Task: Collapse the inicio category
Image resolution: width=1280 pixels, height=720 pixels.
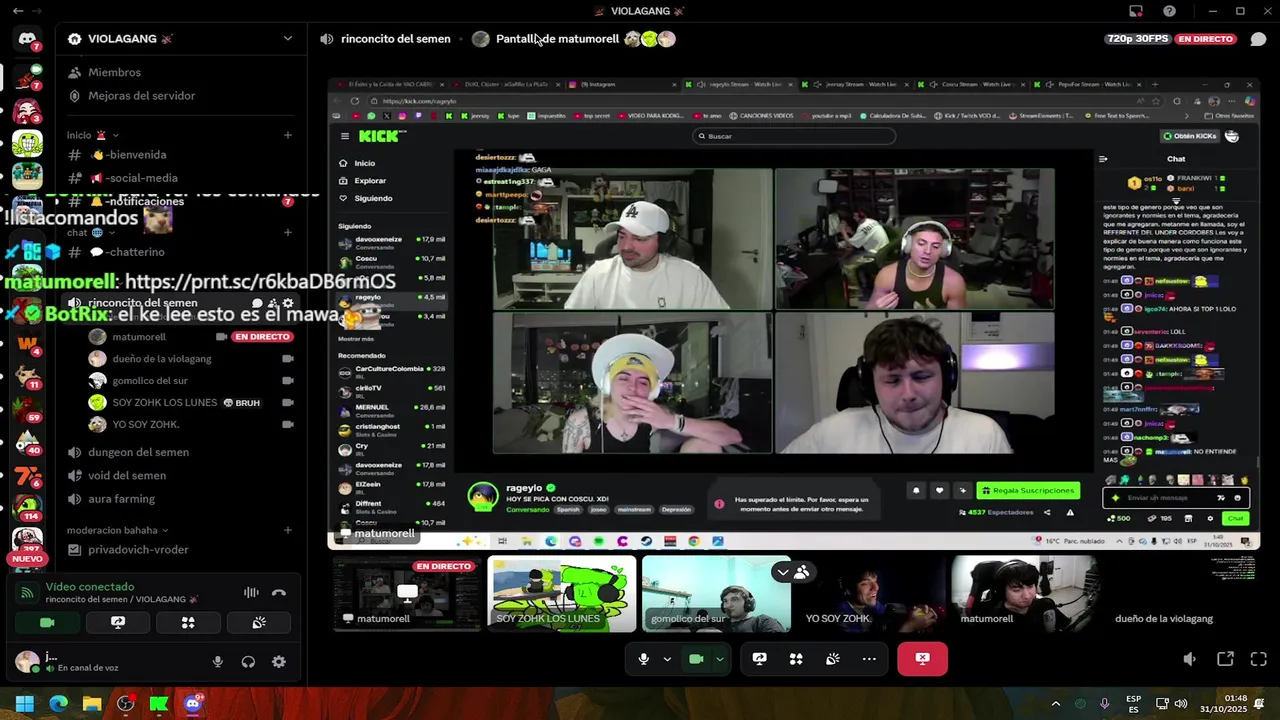Action: click(93, 135)
